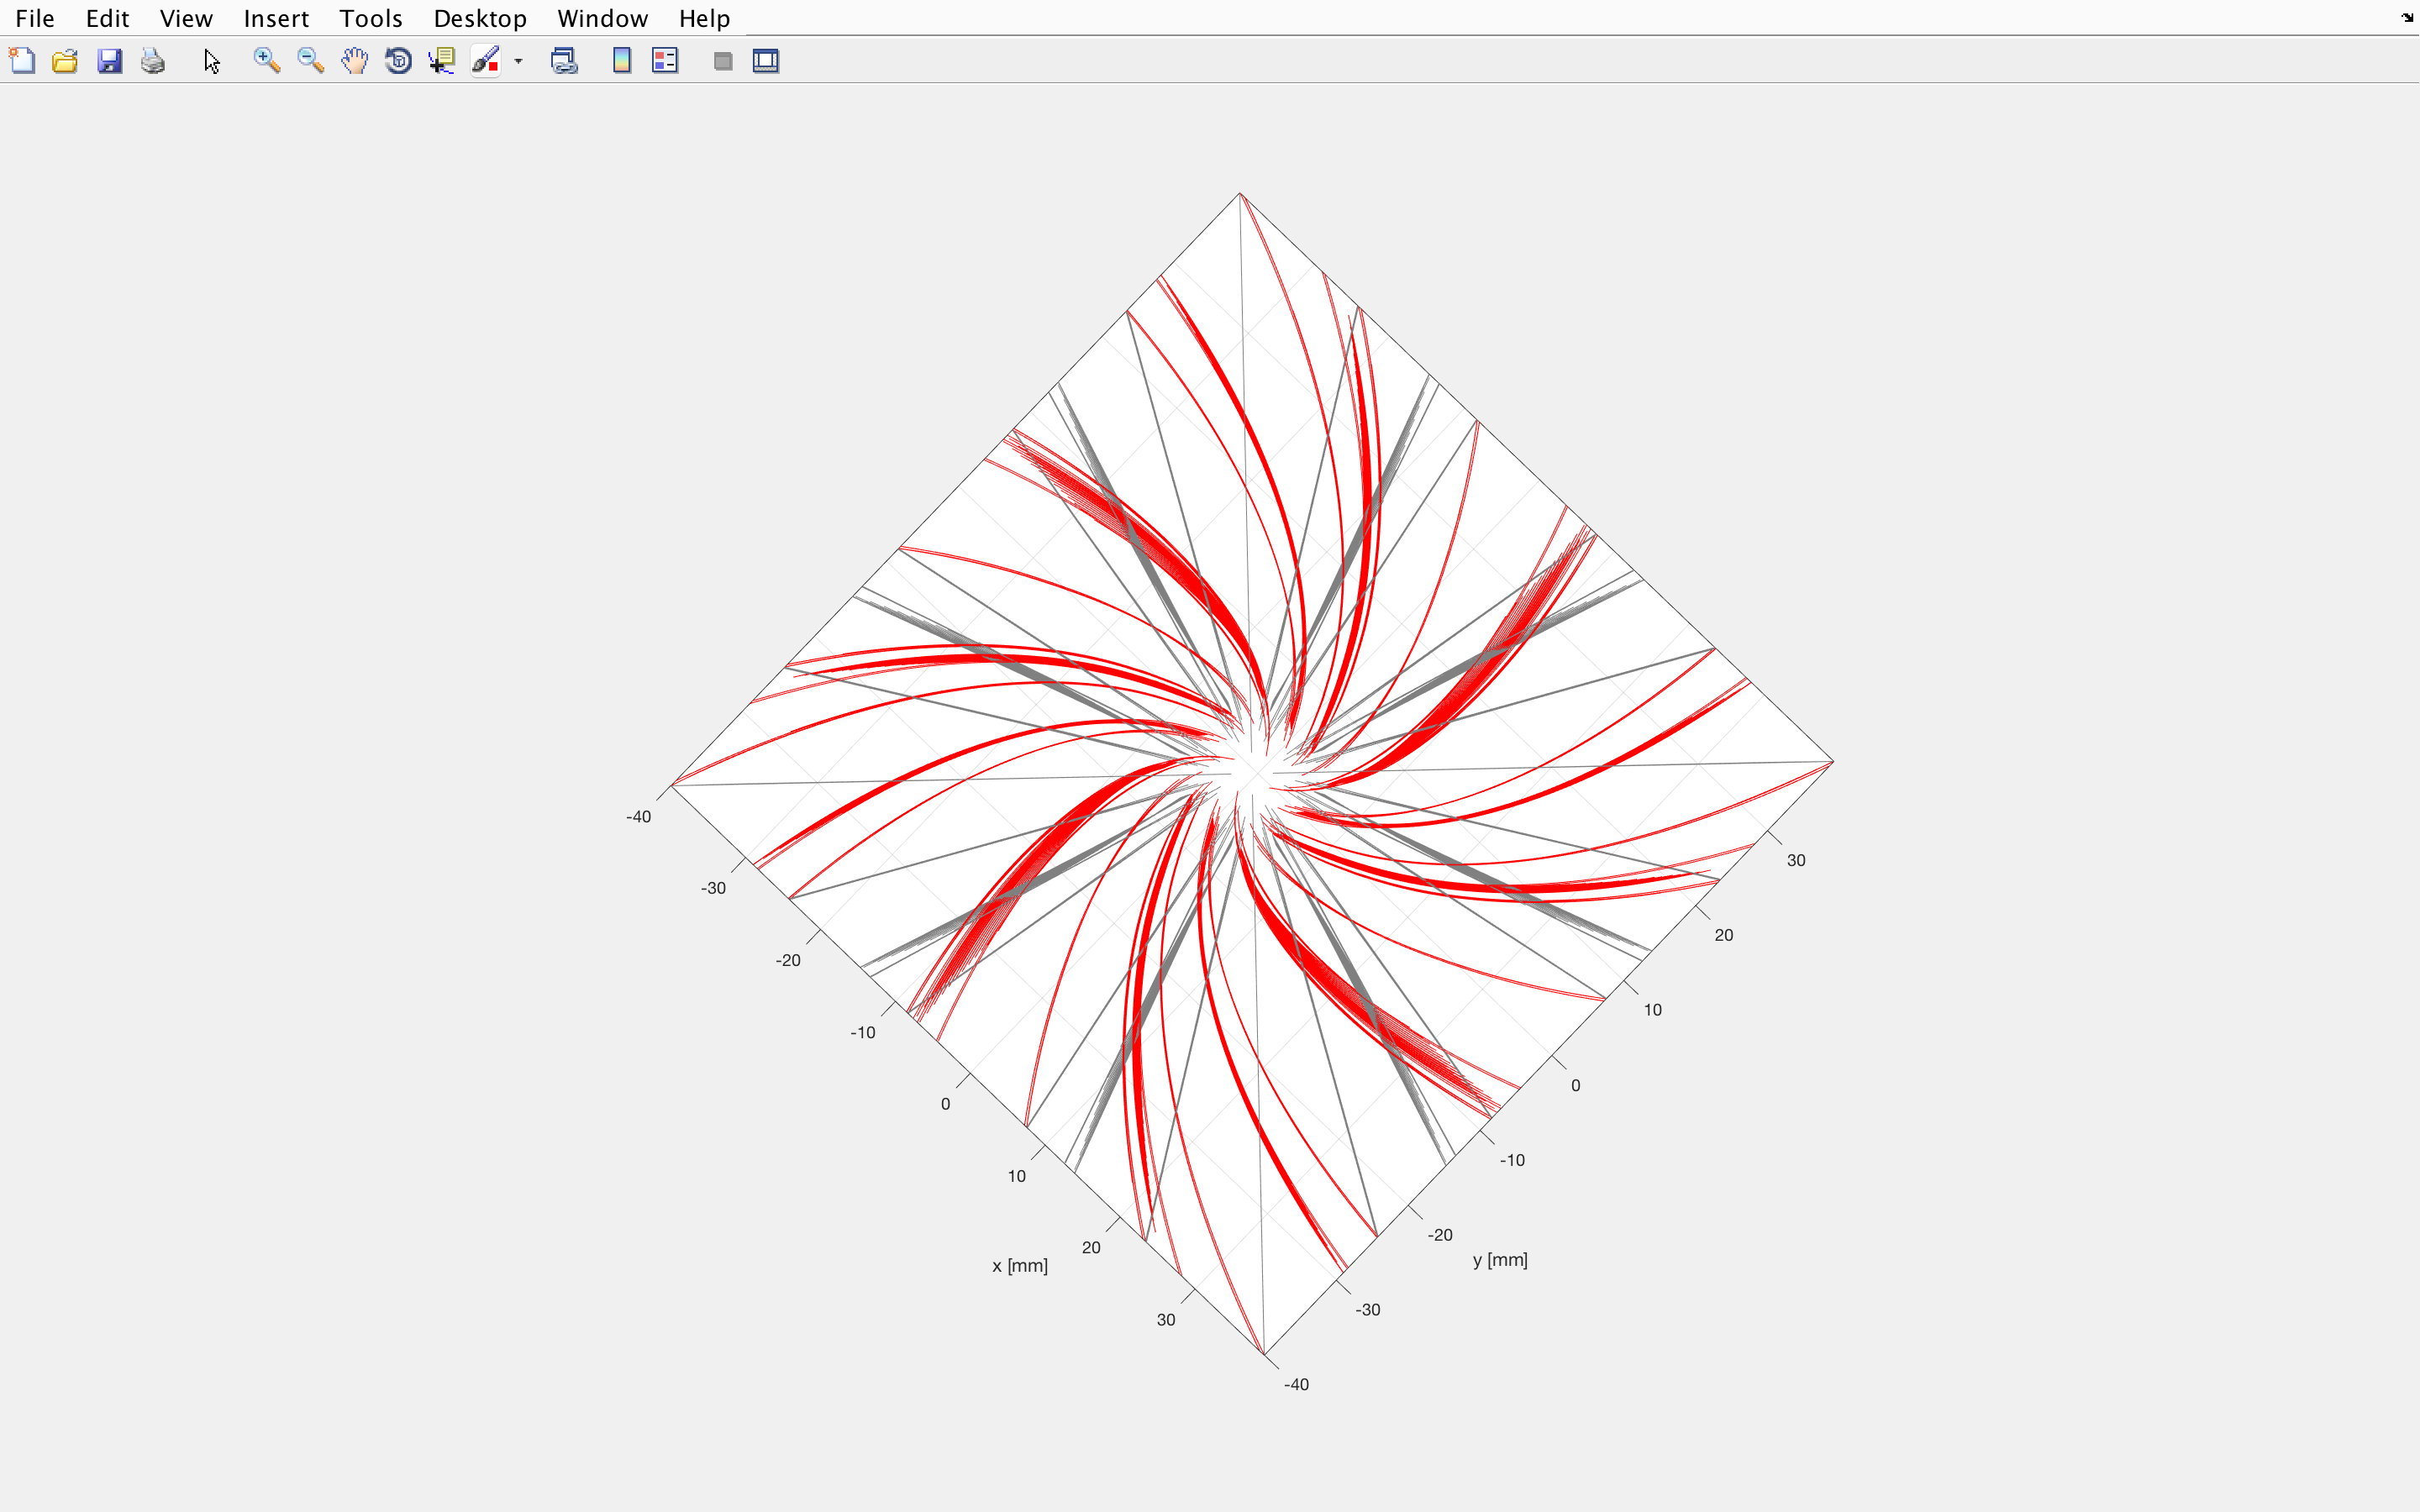
Task: Open an existing figure file
Action: click(65, 61)
